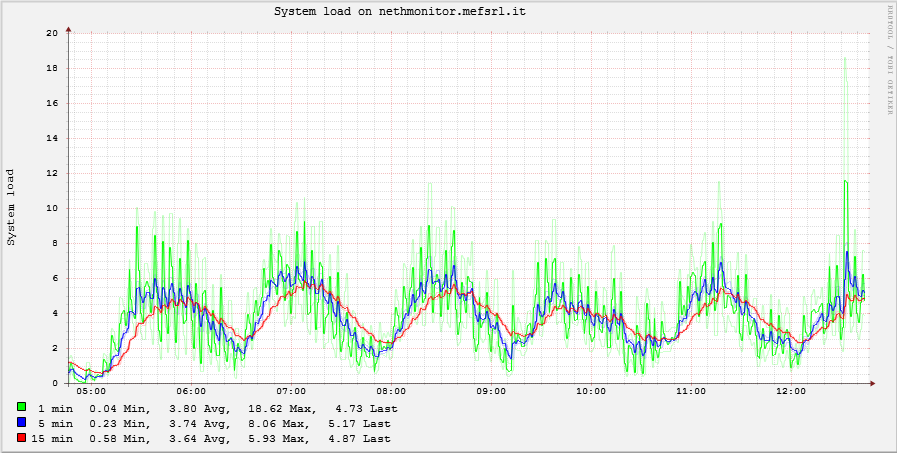Click the 20 value on the y-axis
Viewport: 897px width, 453px height.
(x=52, y=33)
